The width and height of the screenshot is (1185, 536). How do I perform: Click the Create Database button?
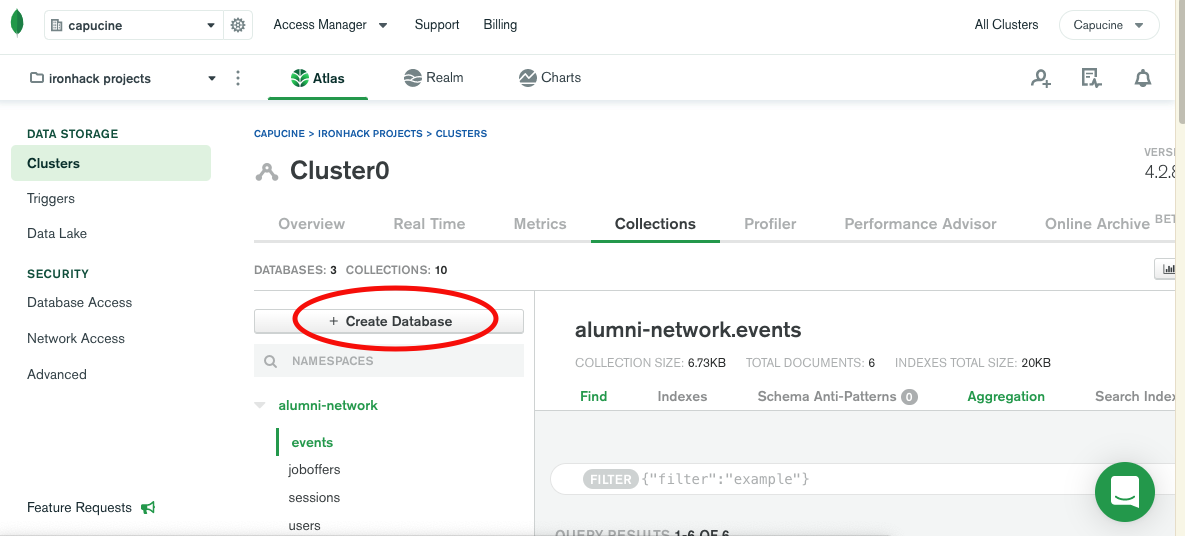point(389,321)
